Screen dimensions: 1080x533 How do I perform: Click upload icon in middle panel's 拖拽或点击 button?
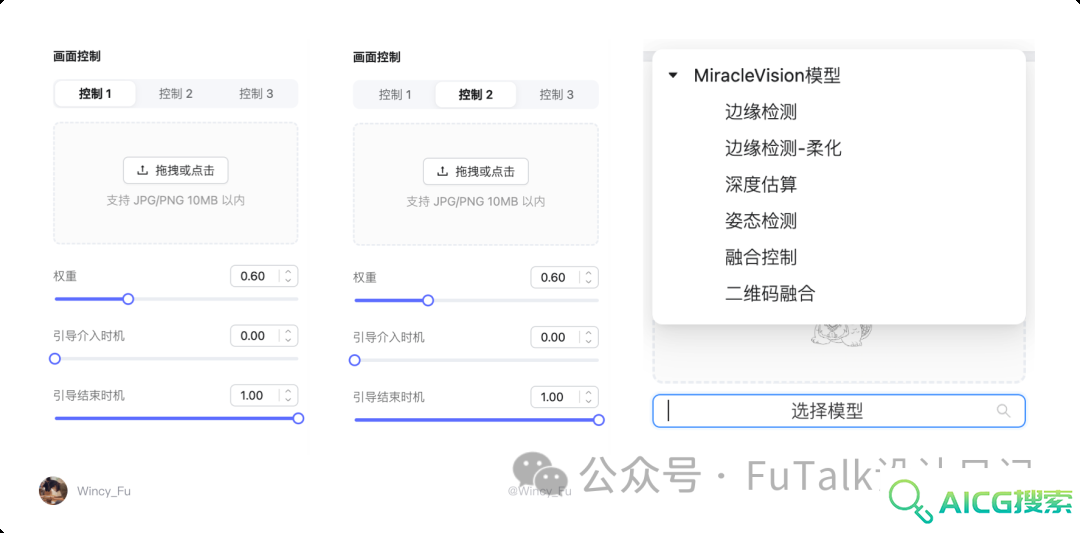pyautogui.click(x=442, y=171)
